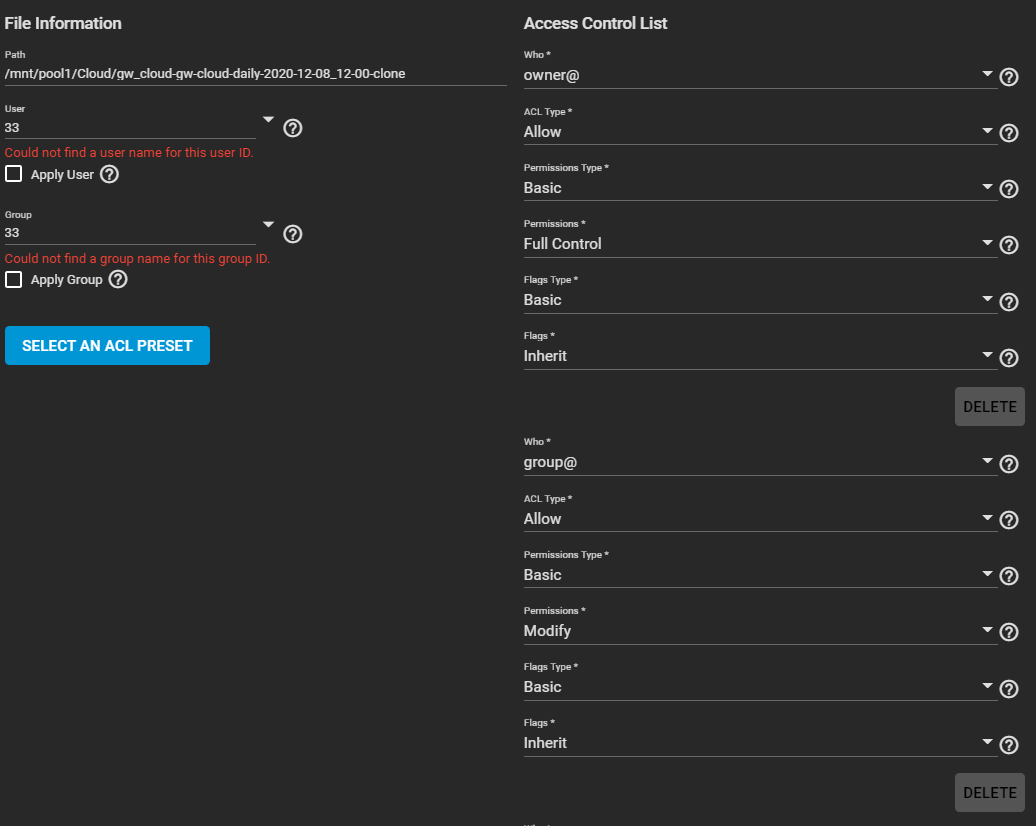
Task: Show help for owner@ Flags Inherit
Action: pyautogui.click(x=1008, y=358)
